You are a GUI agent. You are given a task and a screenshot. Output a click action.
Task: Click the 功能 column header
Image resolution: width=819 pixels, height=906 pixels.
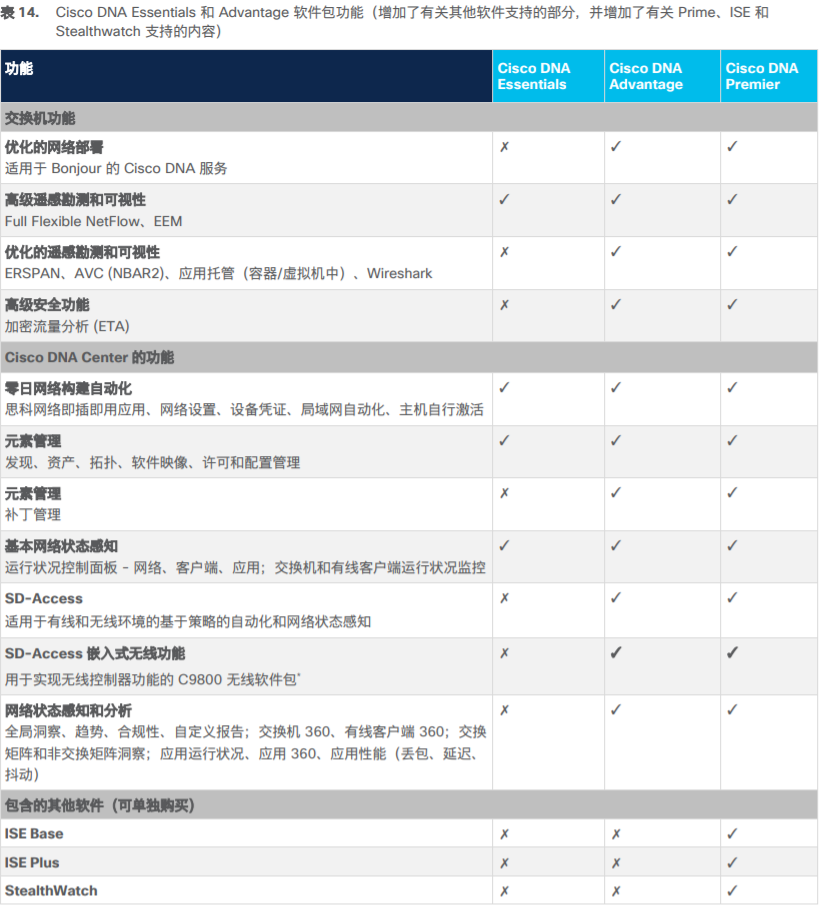coord(247,76)
